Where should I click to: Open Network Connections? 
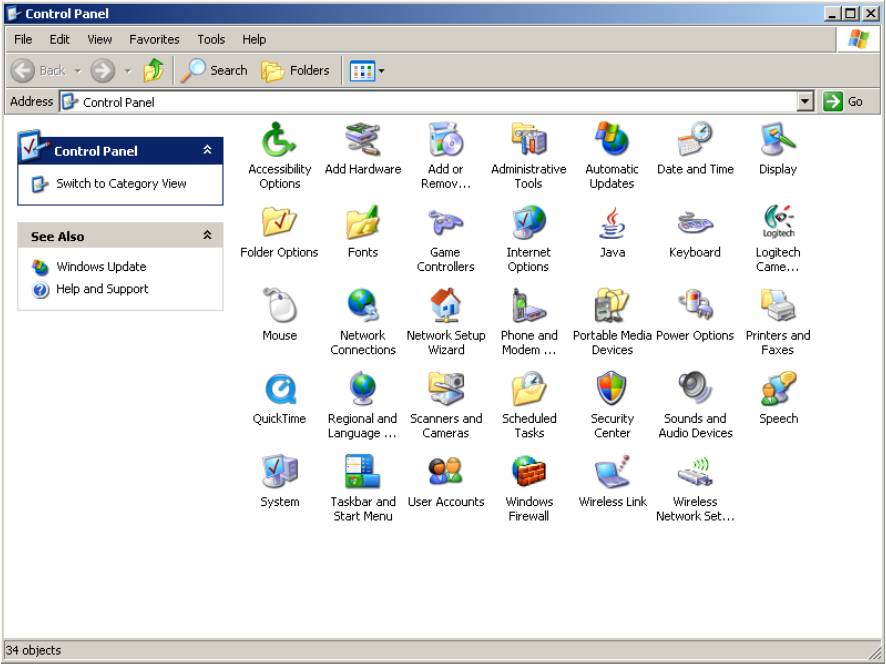[363, 322]
